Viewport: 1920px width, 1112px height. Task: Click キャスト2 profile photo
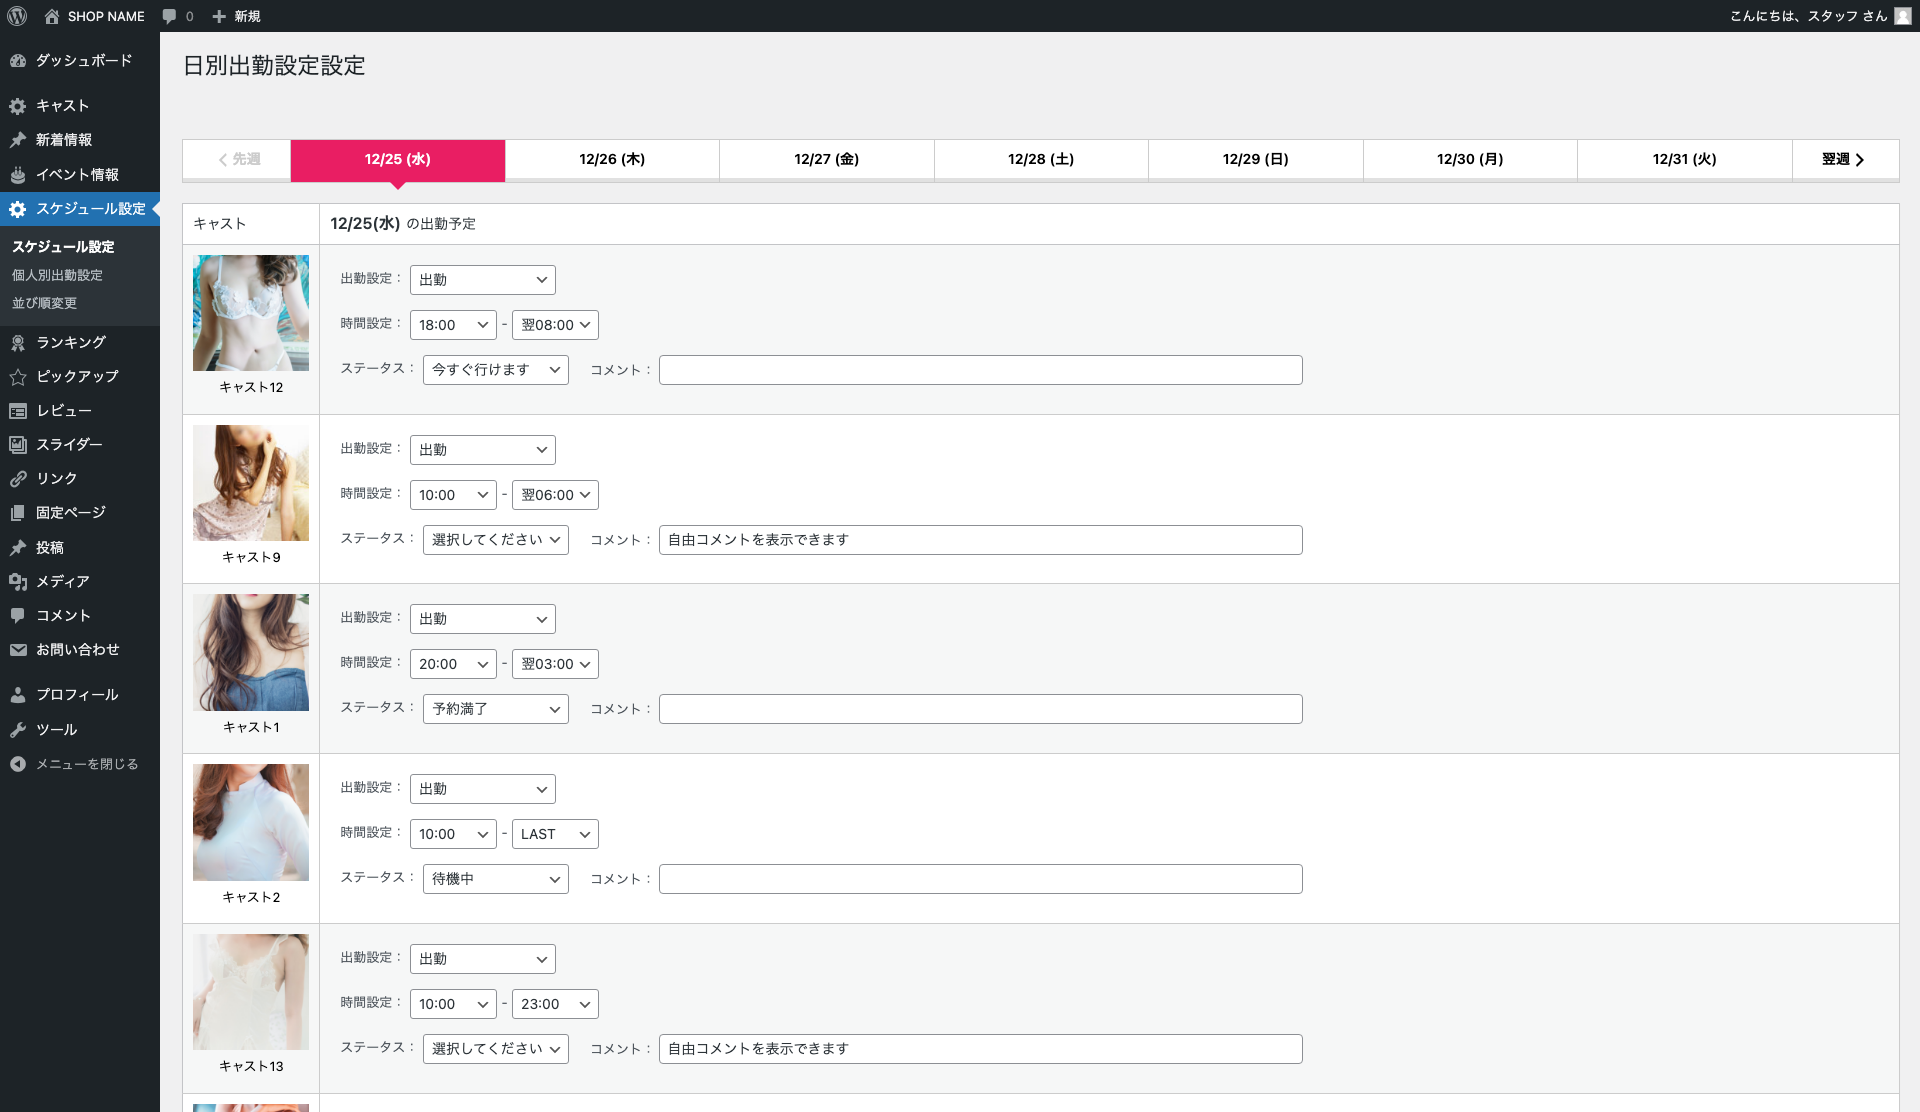click(251, 822)
